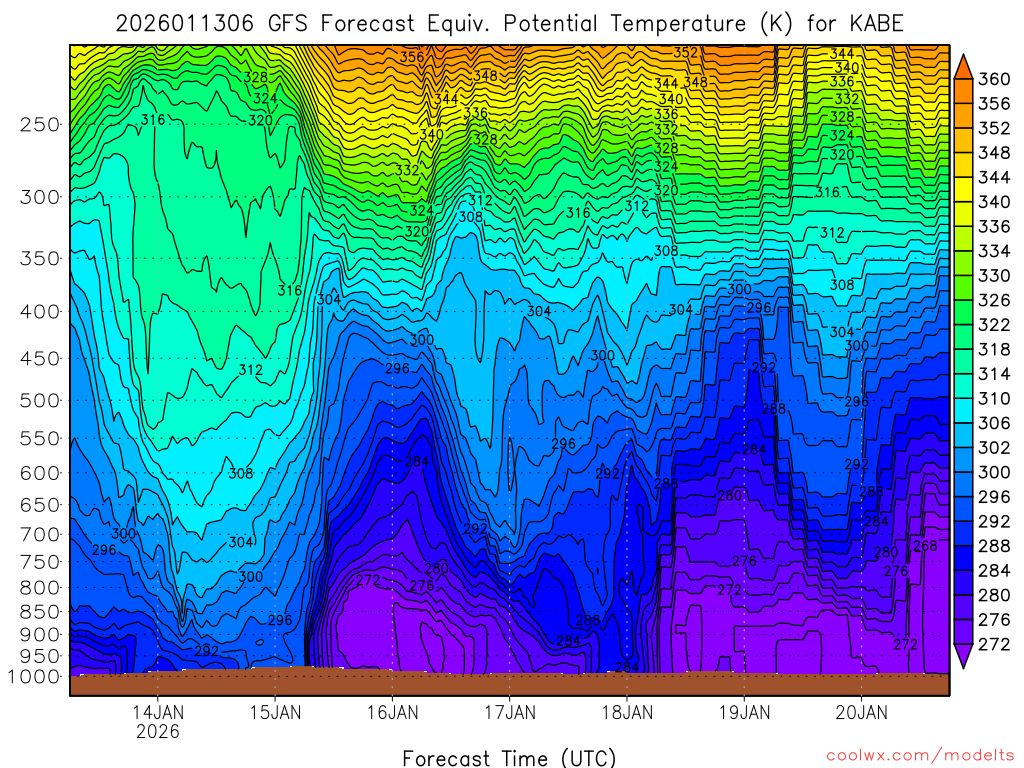Click the 310 value on the color legend

[x=994, y=398]
